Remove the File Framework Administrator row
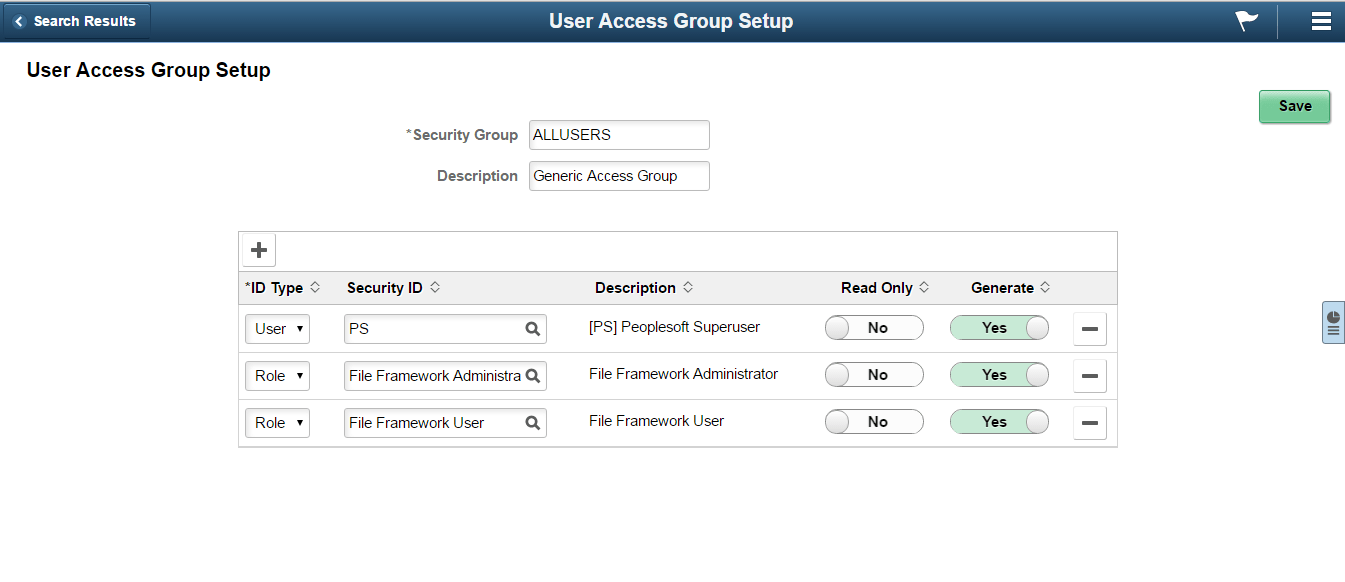The image size is (1345, 582). [1089, 375]
